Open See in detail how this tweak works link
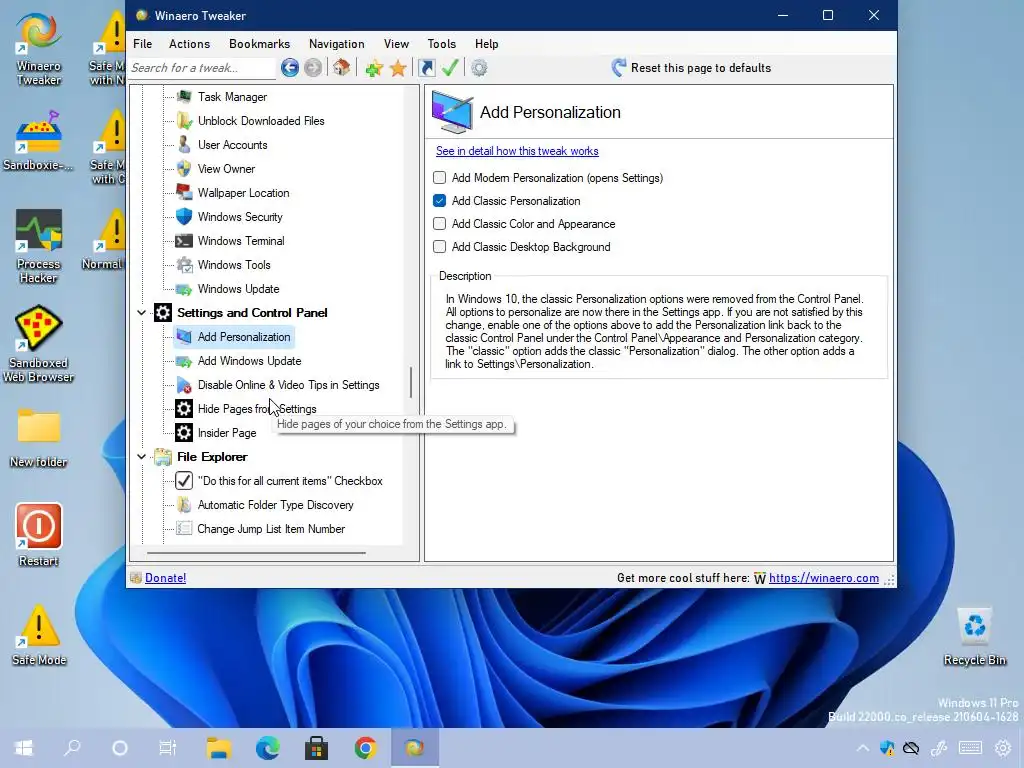 pos(517,151)
